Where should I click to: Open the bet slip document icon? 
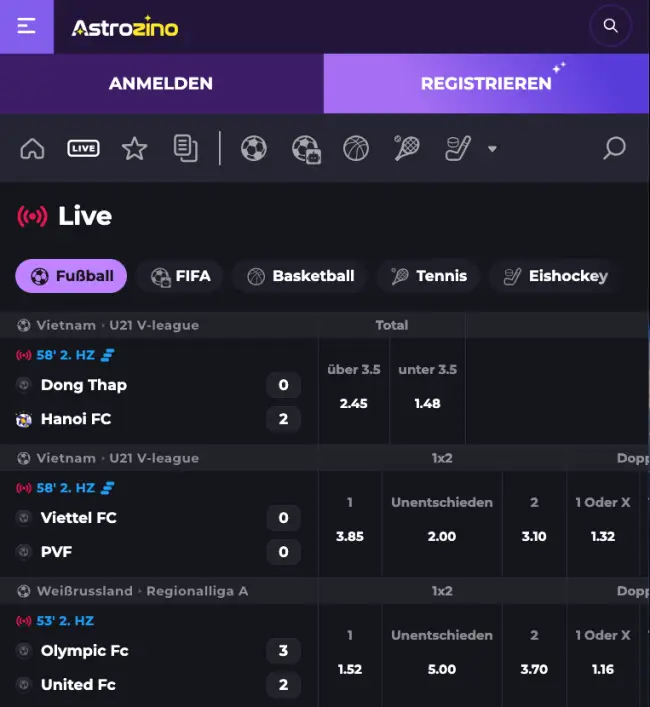[x=185, y=148]
